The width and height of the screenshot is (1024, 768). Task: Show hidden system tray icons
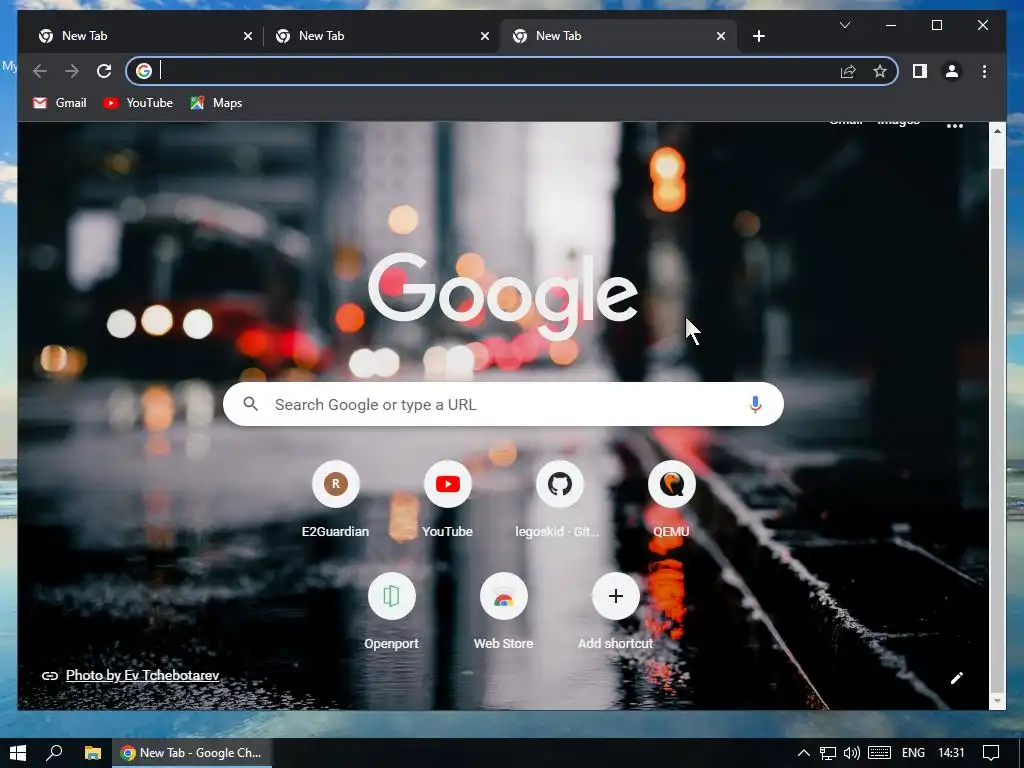(x=804, y=753)
